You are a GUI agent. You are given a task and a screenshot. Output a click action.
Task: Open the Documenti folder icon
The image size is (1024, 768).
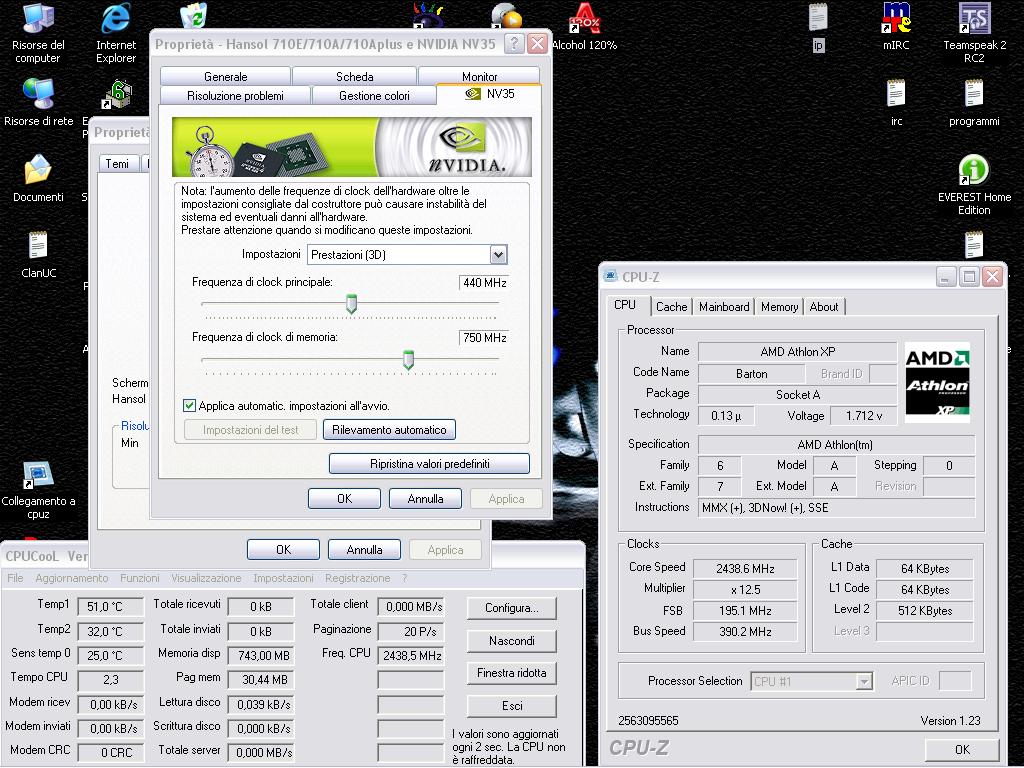click(39, 178)
